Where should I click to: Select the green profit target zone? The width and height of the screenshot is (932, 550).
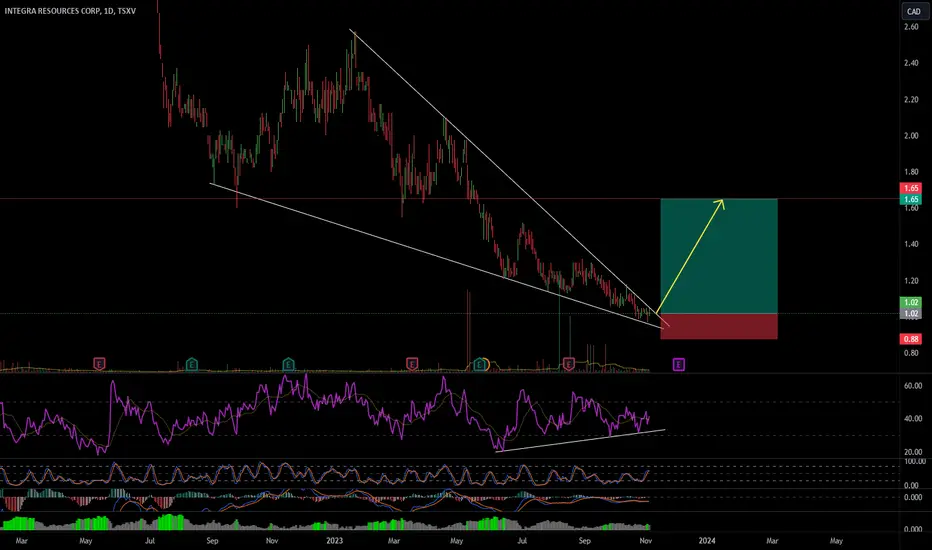coord(719,256)
